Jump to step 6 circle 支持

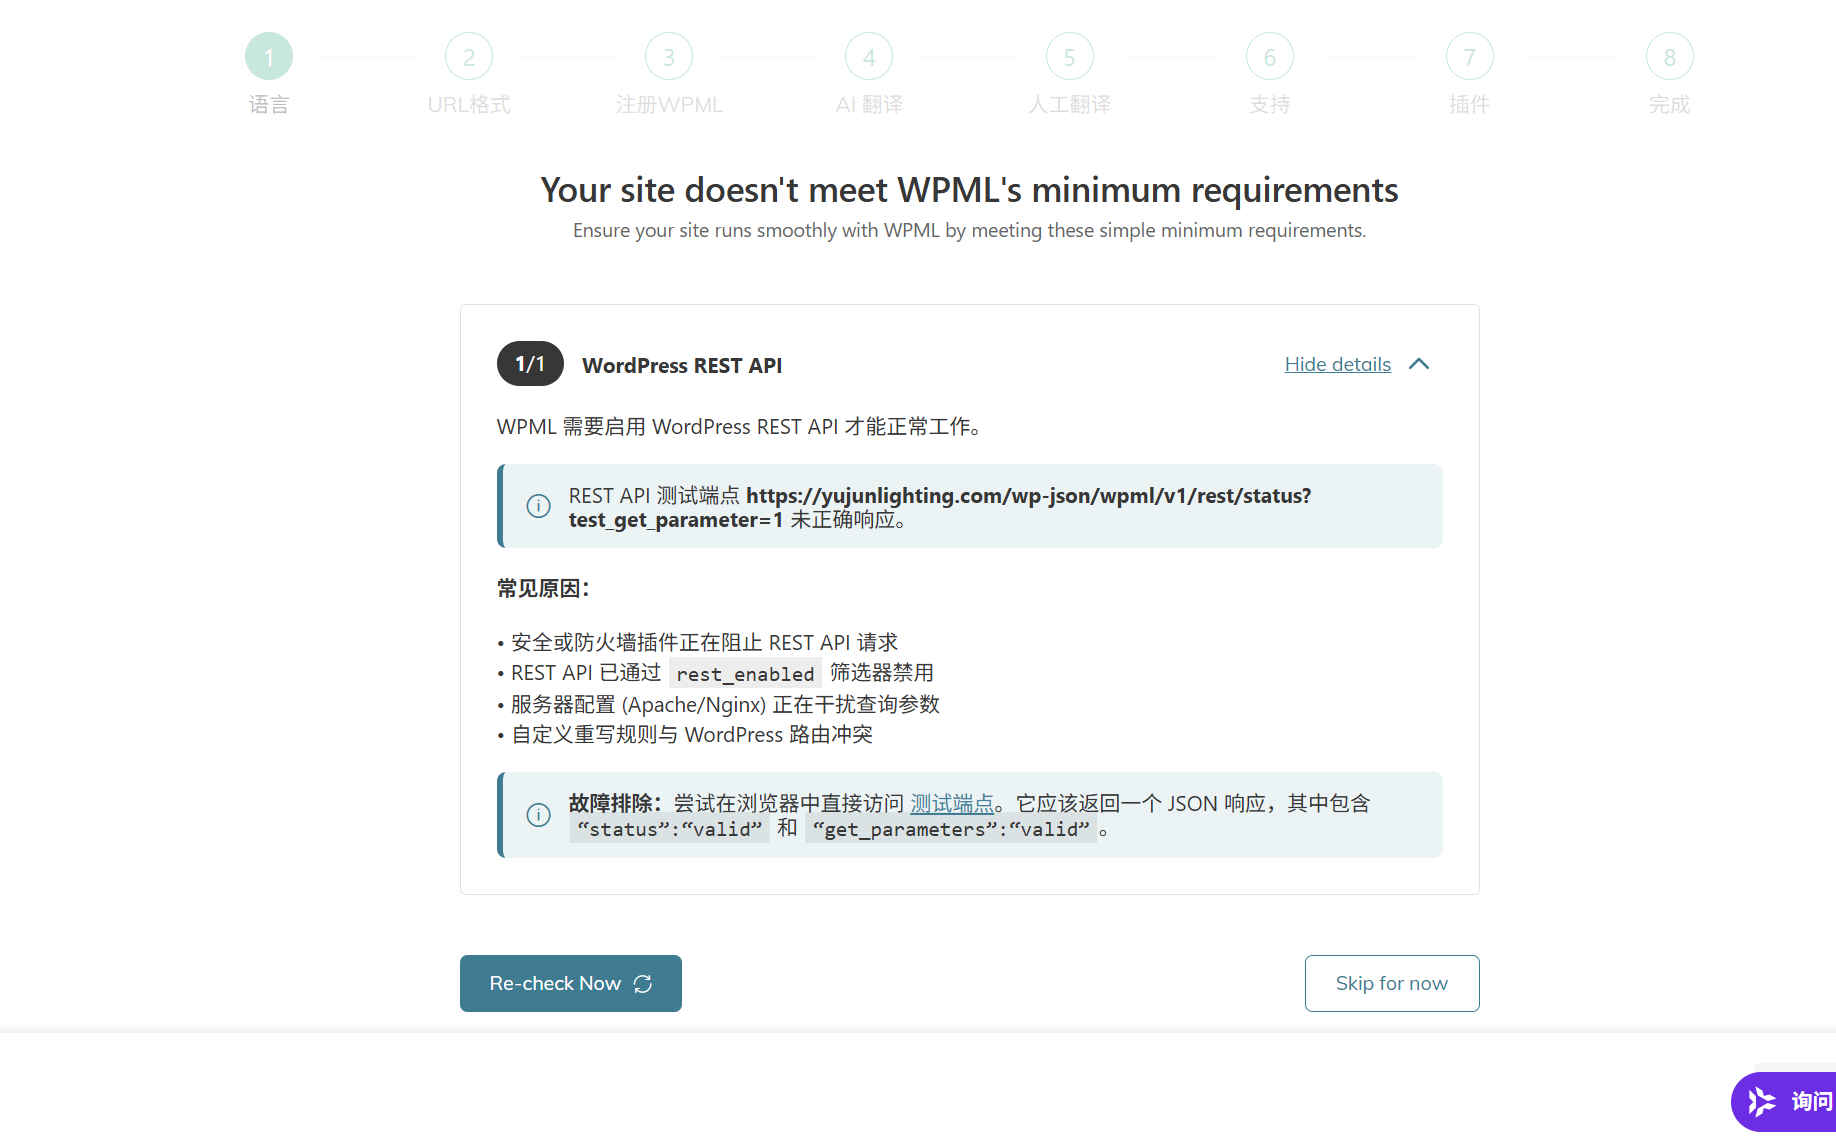[x=1270, y=57]
